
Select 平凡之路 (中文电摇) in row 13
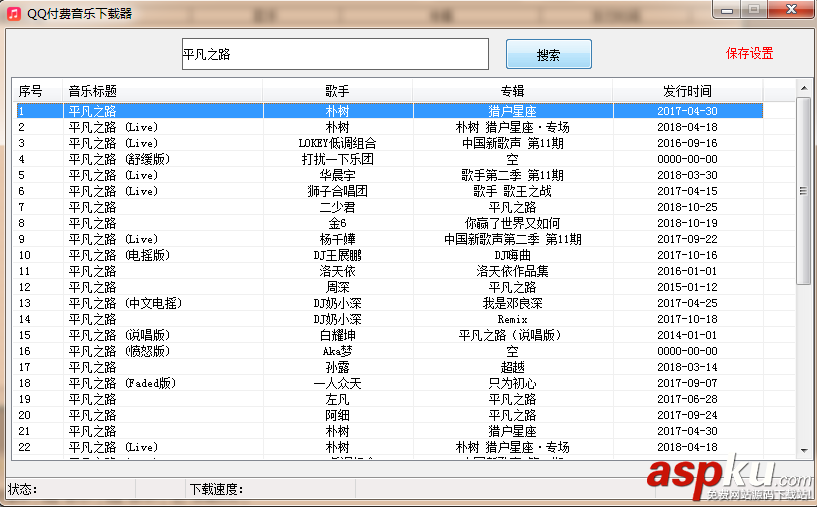125,303
